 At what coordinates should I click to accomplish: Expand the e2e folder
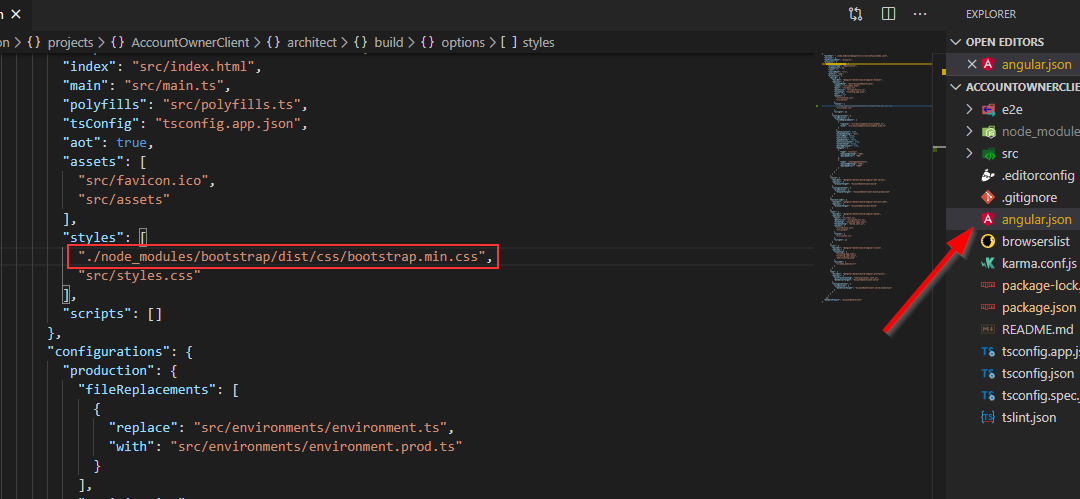point(968,109)
